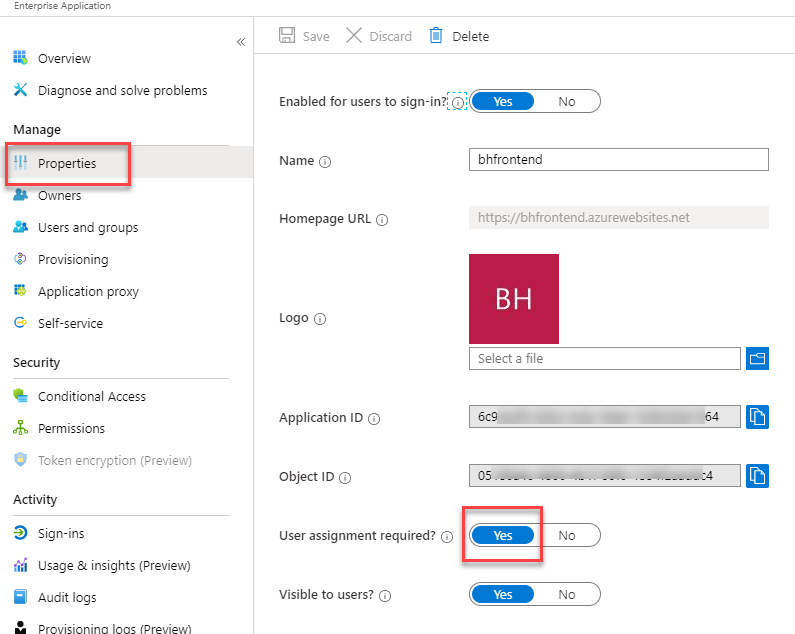Image resolution: width=795 pixels, height=634 pixels.
Task: Delete the enterprise application
Action: pos(459,36)
